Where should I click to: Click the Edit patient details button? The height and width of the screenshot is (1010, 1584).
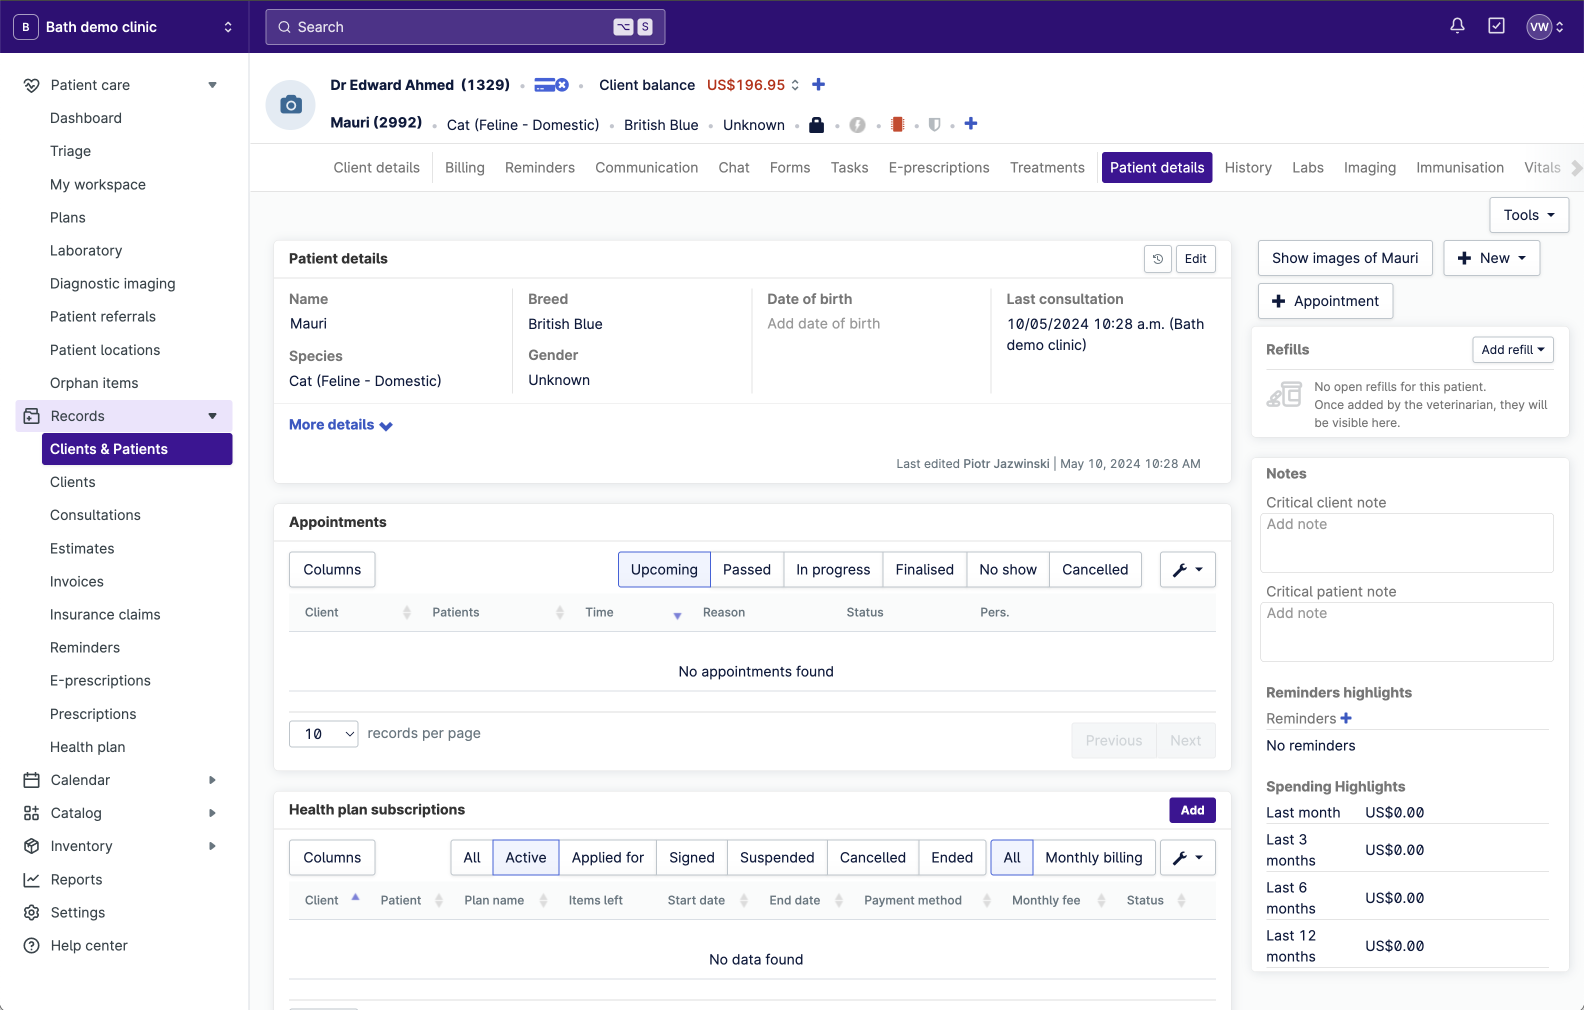click(1195, 259)
